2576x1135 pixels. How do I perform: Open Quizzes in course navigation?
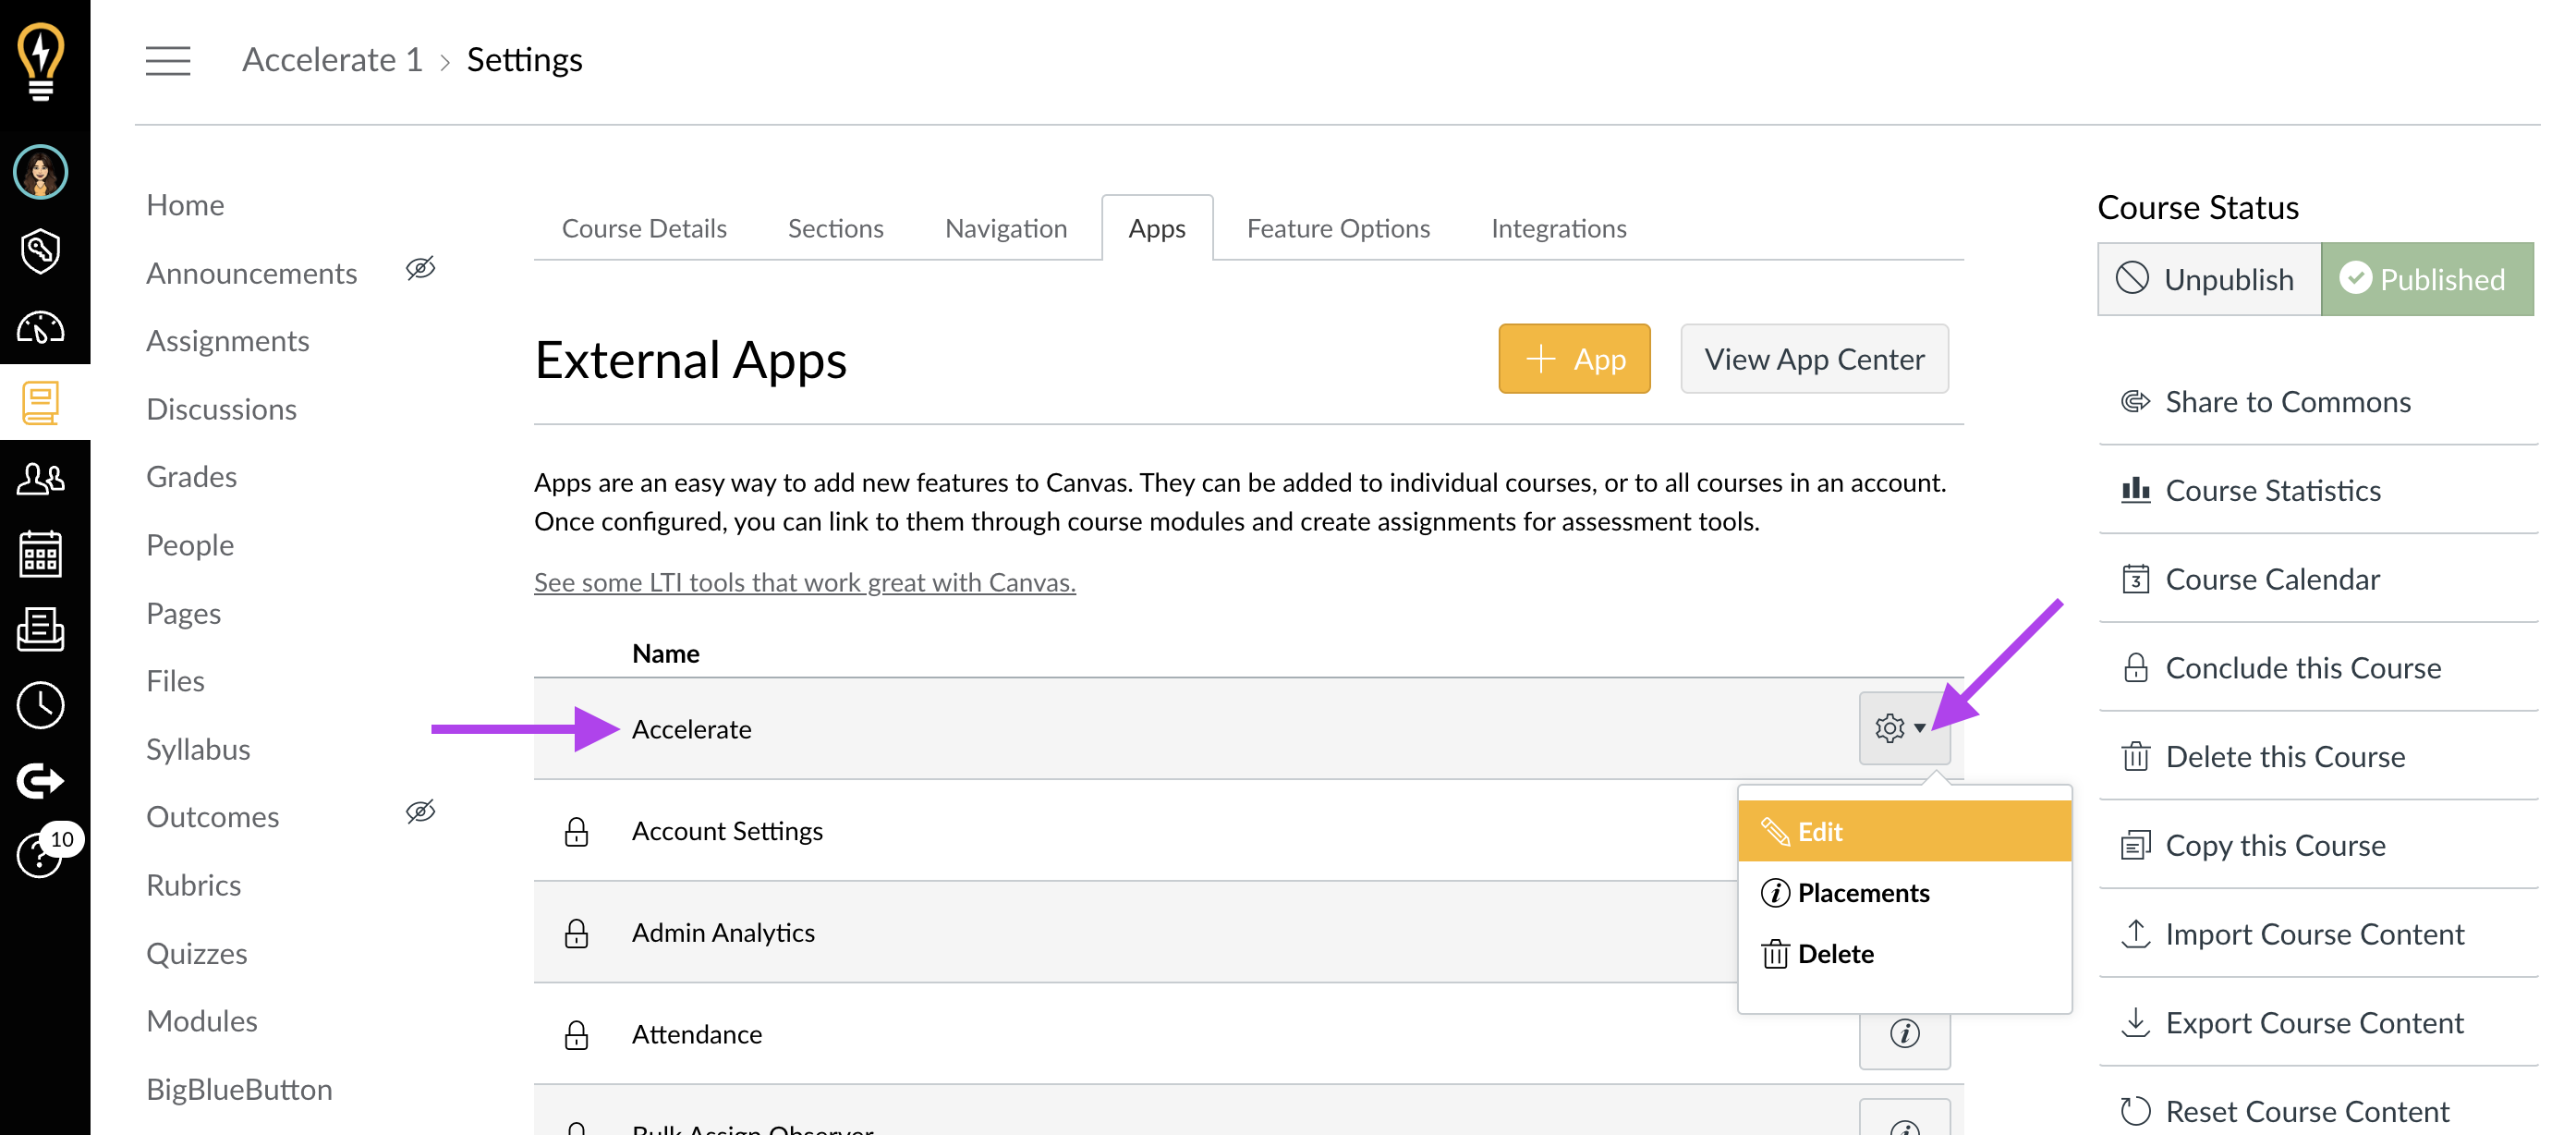coord(196,952)
